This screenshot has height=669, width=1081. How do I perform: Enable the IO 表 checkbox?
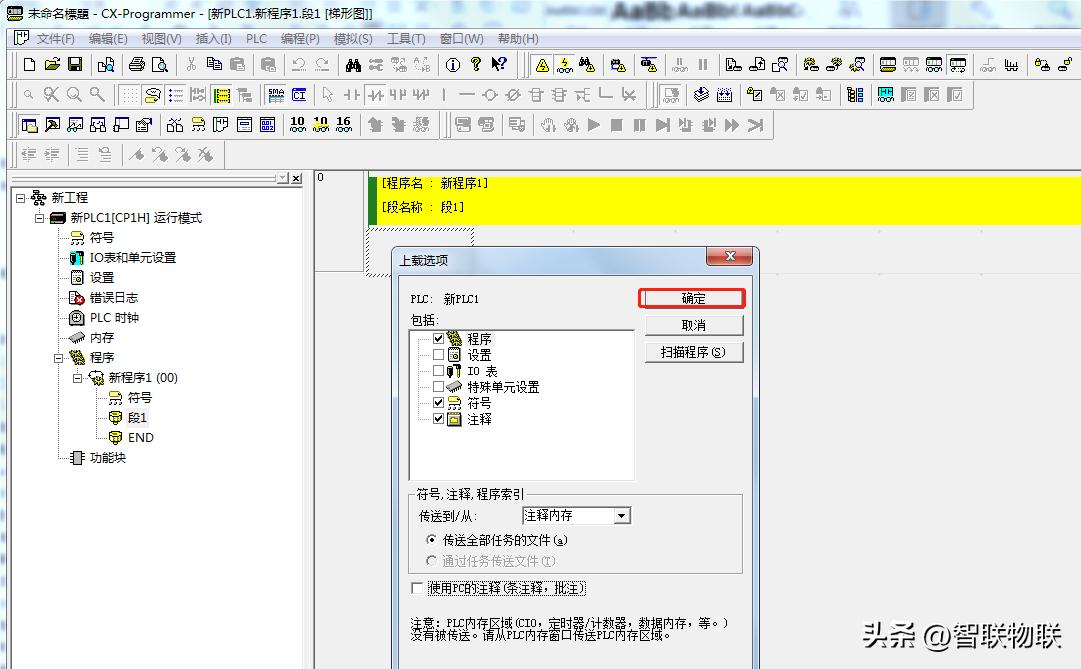click(x=439, y=370)
